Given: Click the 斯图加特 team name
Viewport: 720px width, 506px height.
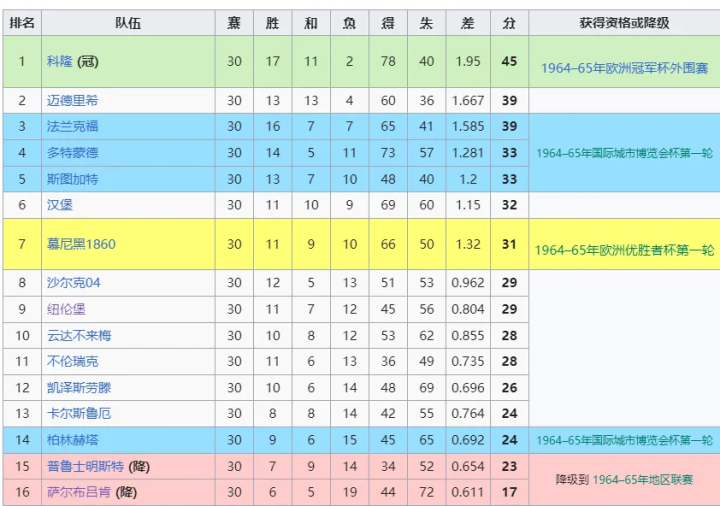Looking at the screenshot, I should pos(72,179).
